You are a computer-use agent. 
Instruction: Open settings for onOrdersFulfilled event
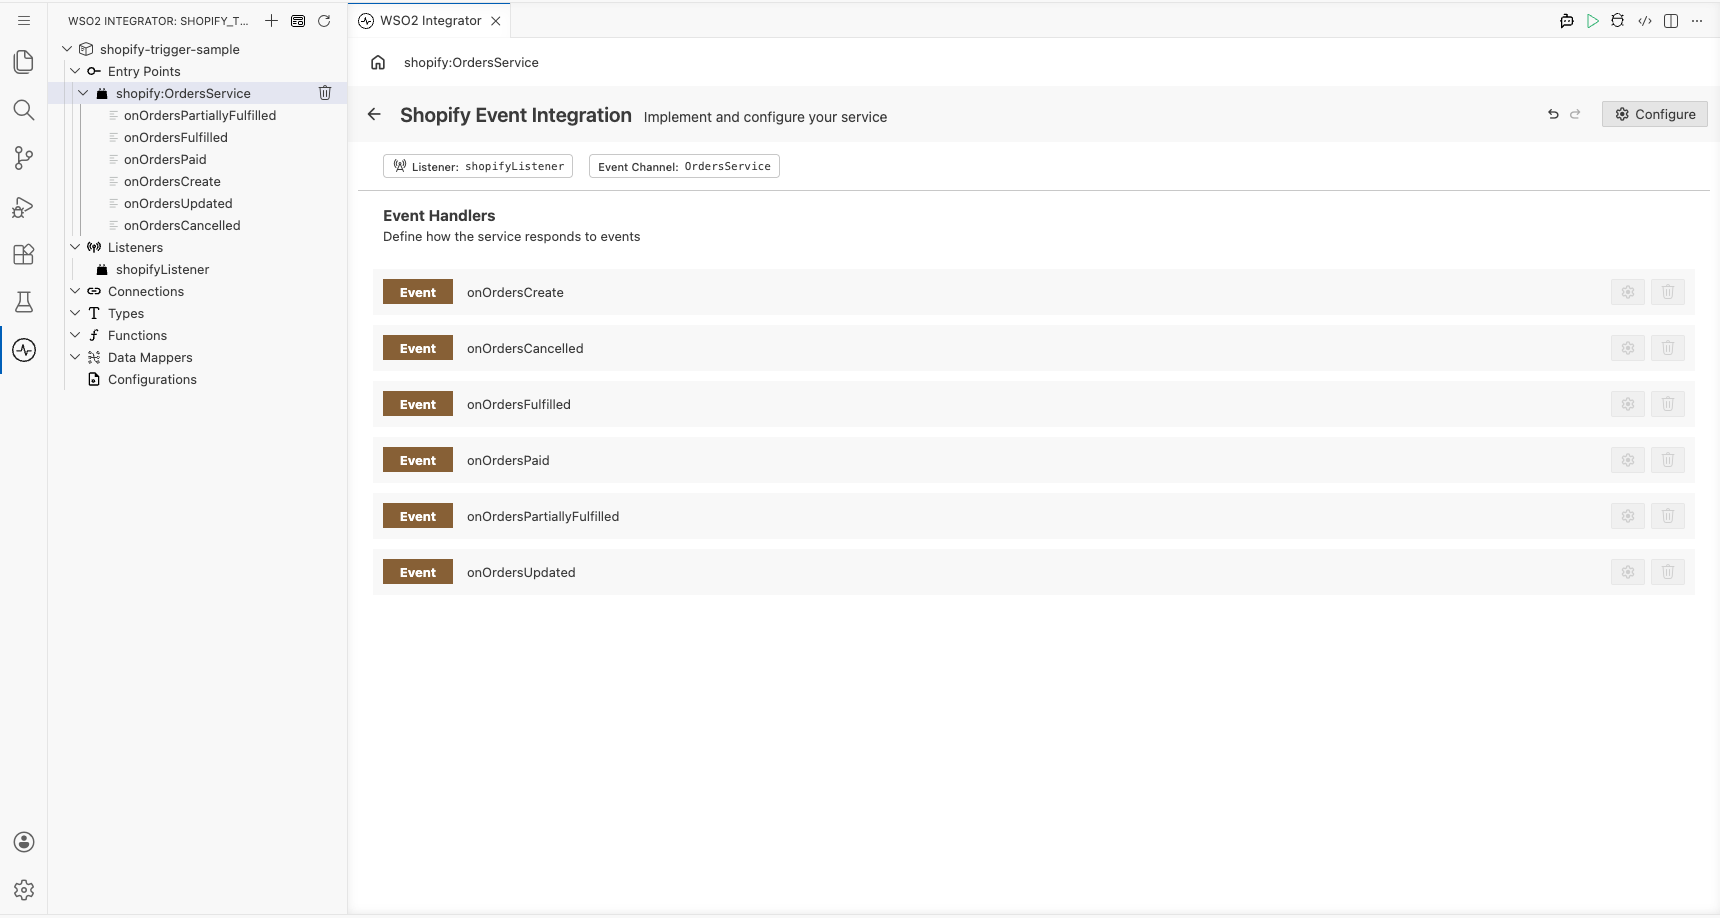[1628, 404]
